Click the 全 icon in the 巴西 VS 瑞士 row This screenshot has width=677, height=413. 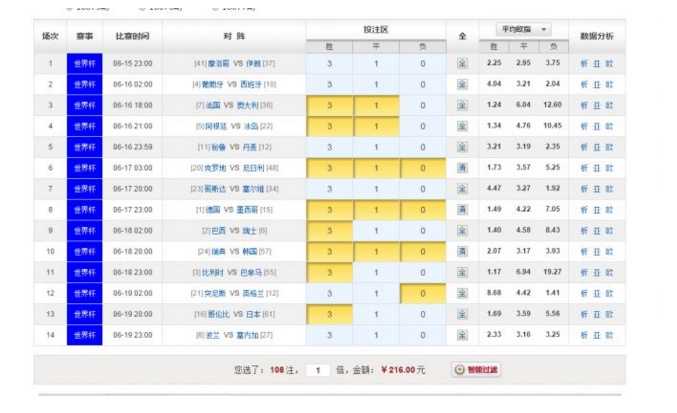tap(462, 231)
